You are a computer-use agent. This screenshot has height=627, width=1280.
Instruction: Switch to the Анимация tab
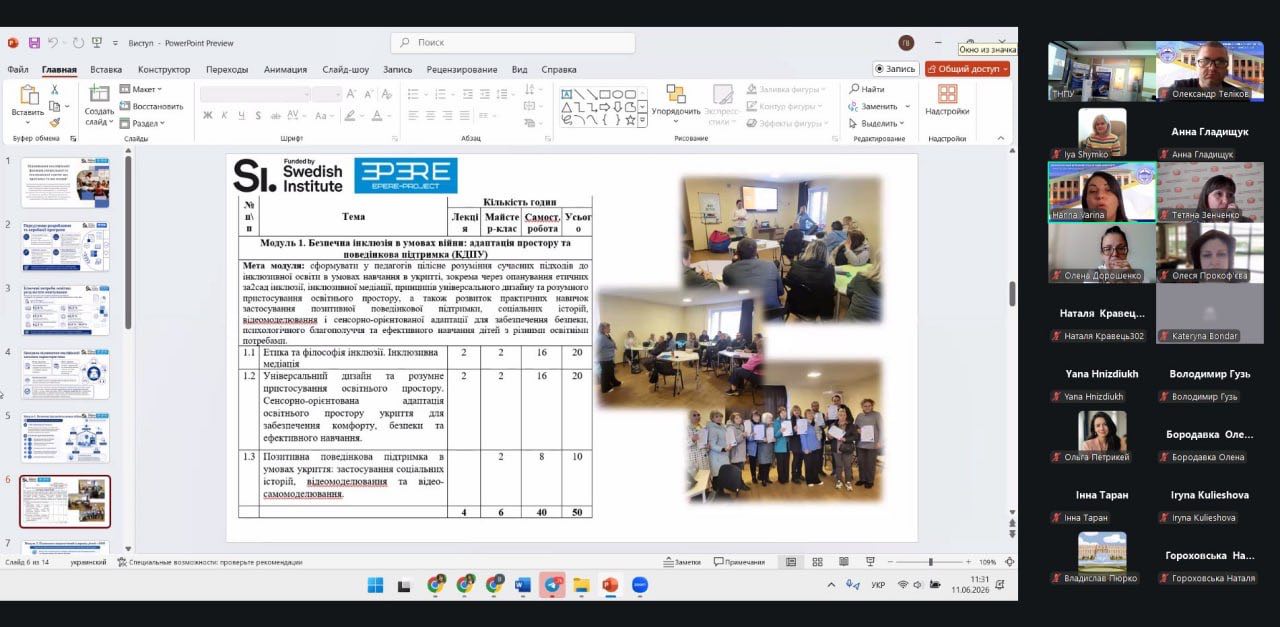pyautogui.click(x=286, y=69)
